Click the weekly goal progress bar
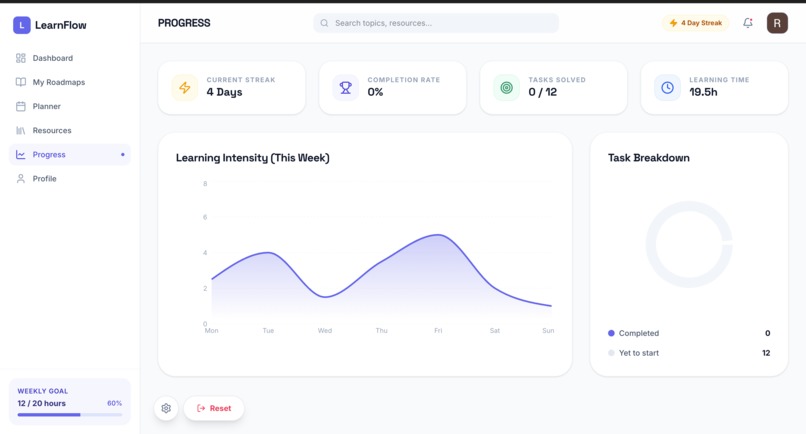 pos(70,414)
